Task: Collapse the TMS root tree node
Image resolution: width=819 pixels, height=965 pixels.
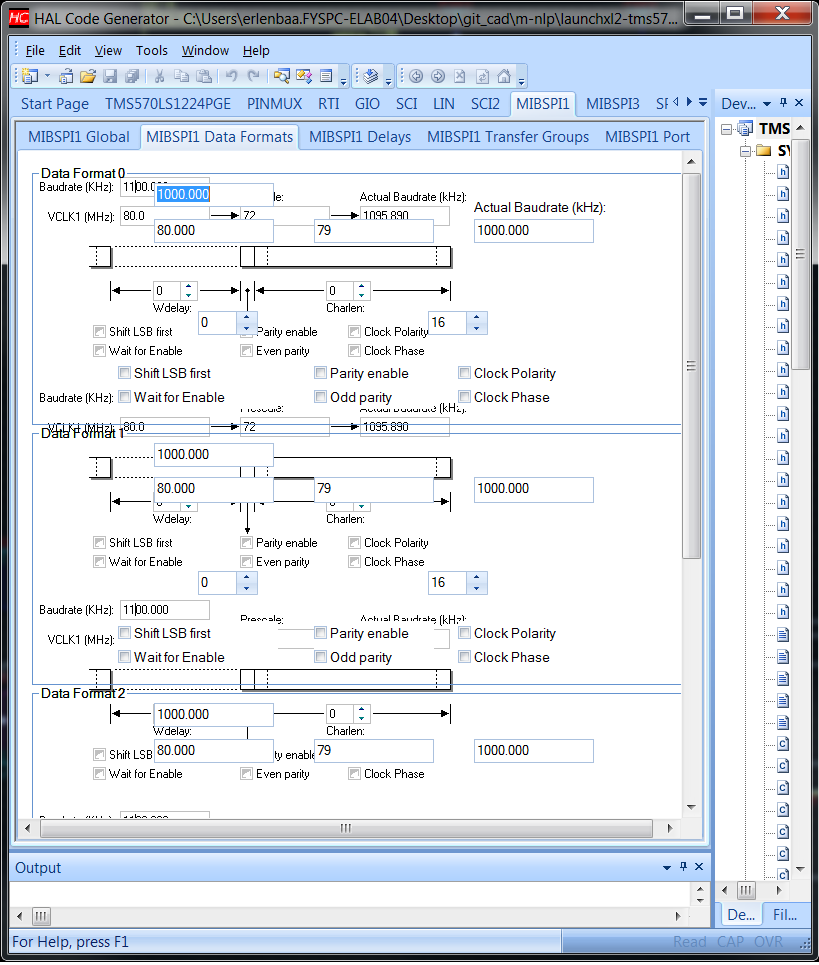Action: (727, 129)
